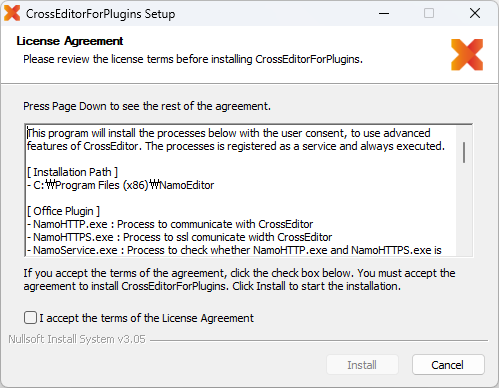499x388 pixels.
Task: Click the license text scrollbar thumb
Action: (464, 152)
